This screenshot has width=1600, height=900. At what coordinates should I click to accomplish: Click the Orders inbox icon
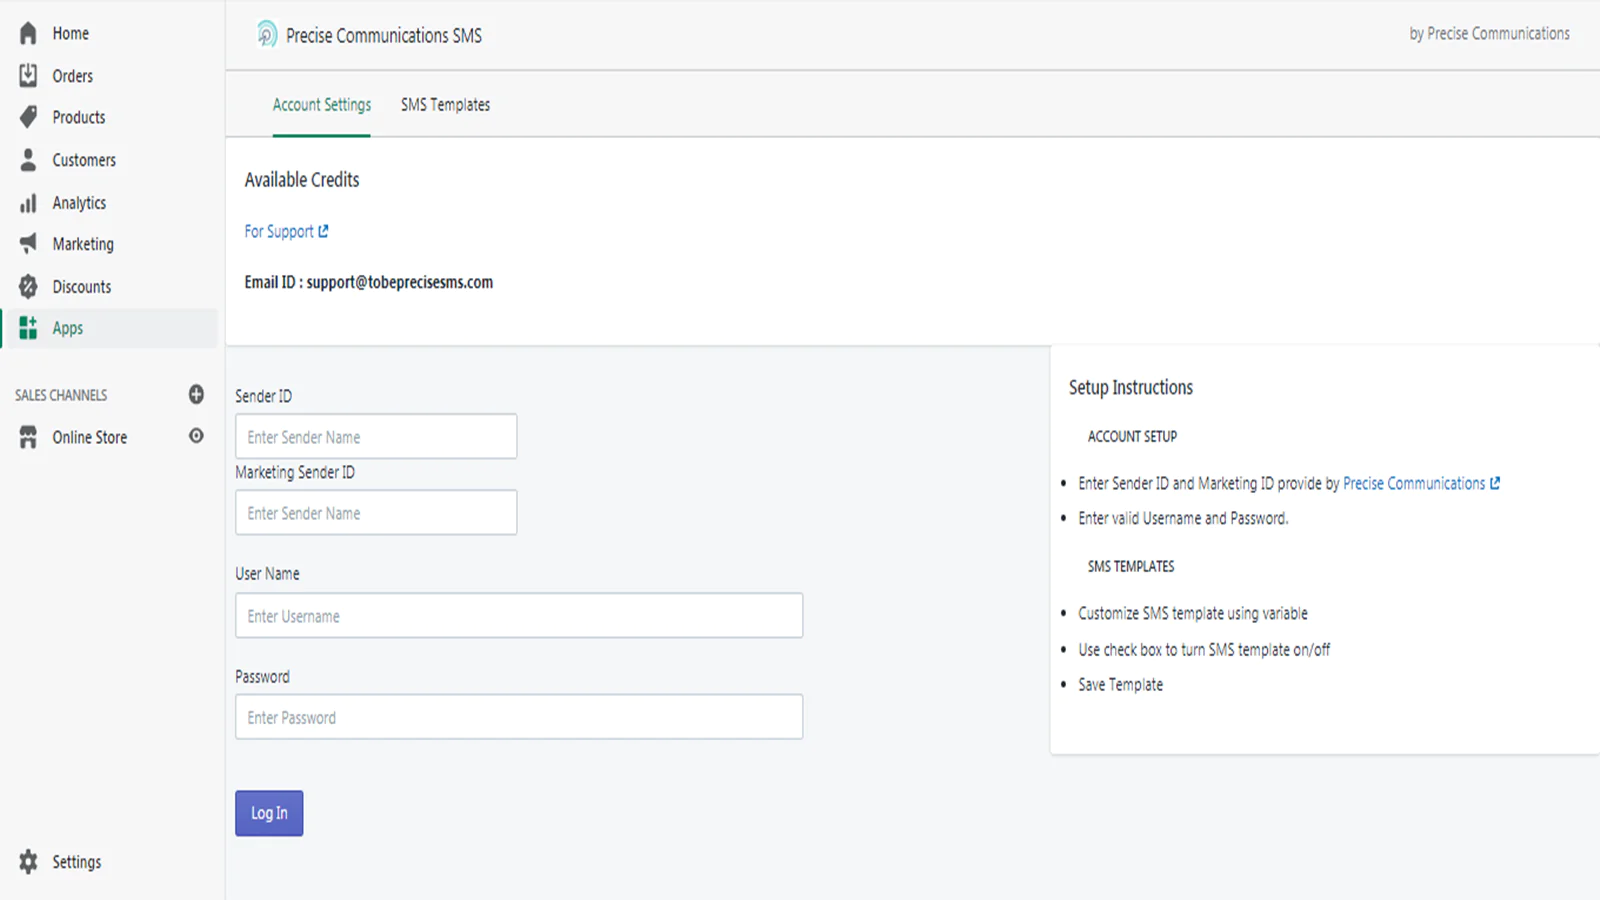pyautogui.click(x=28, y=75)
